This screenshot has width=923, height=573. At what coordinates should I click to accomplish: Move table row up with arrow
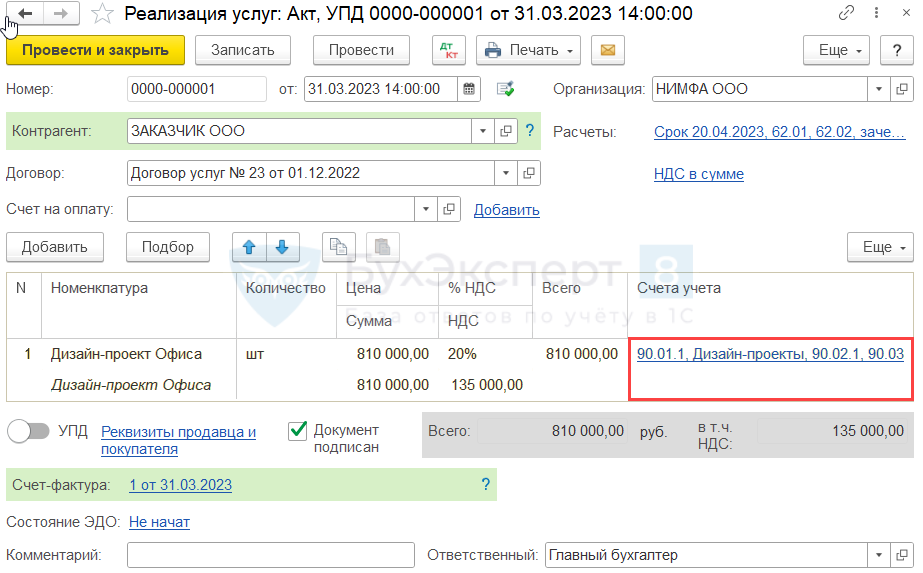click(248, 247)
